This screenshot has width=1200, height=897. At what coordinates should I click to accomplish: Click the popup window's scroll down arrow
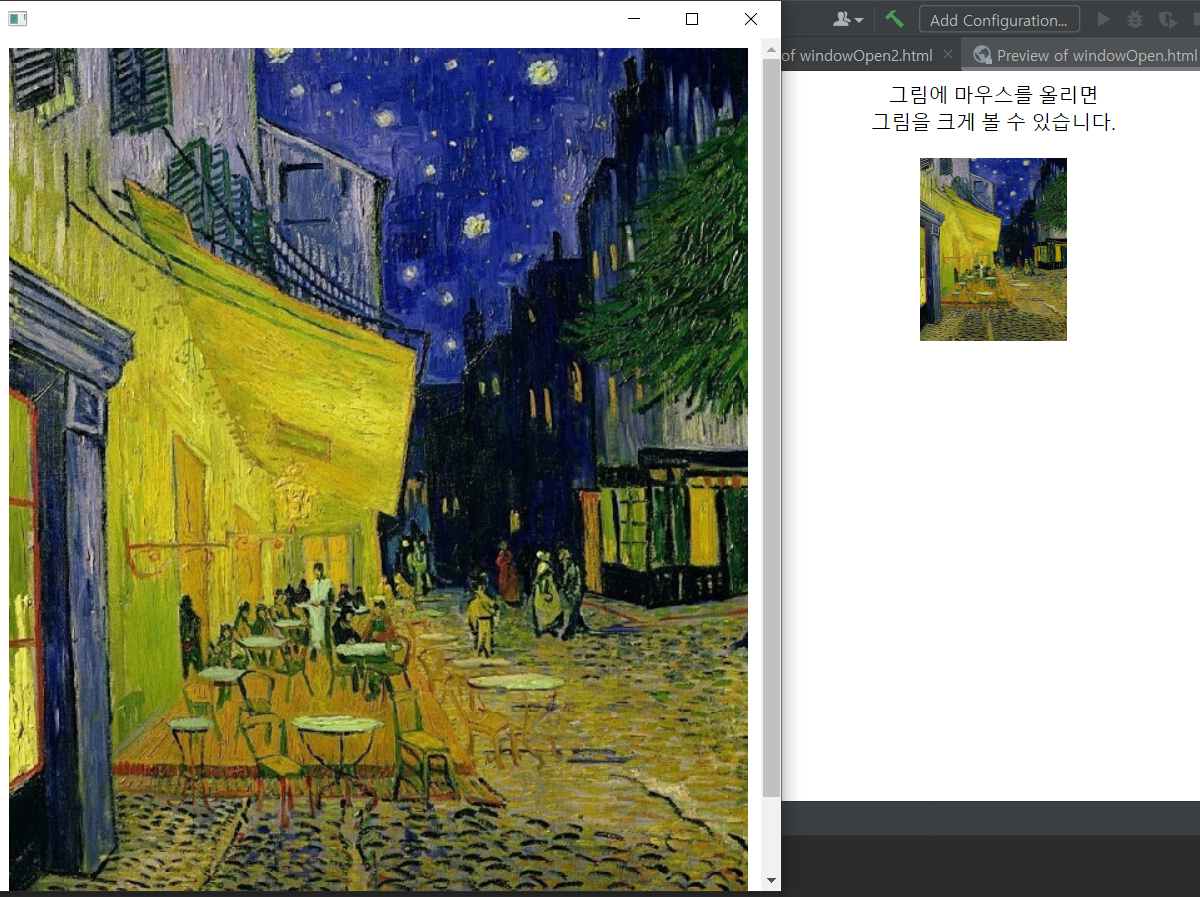[771, 880]
